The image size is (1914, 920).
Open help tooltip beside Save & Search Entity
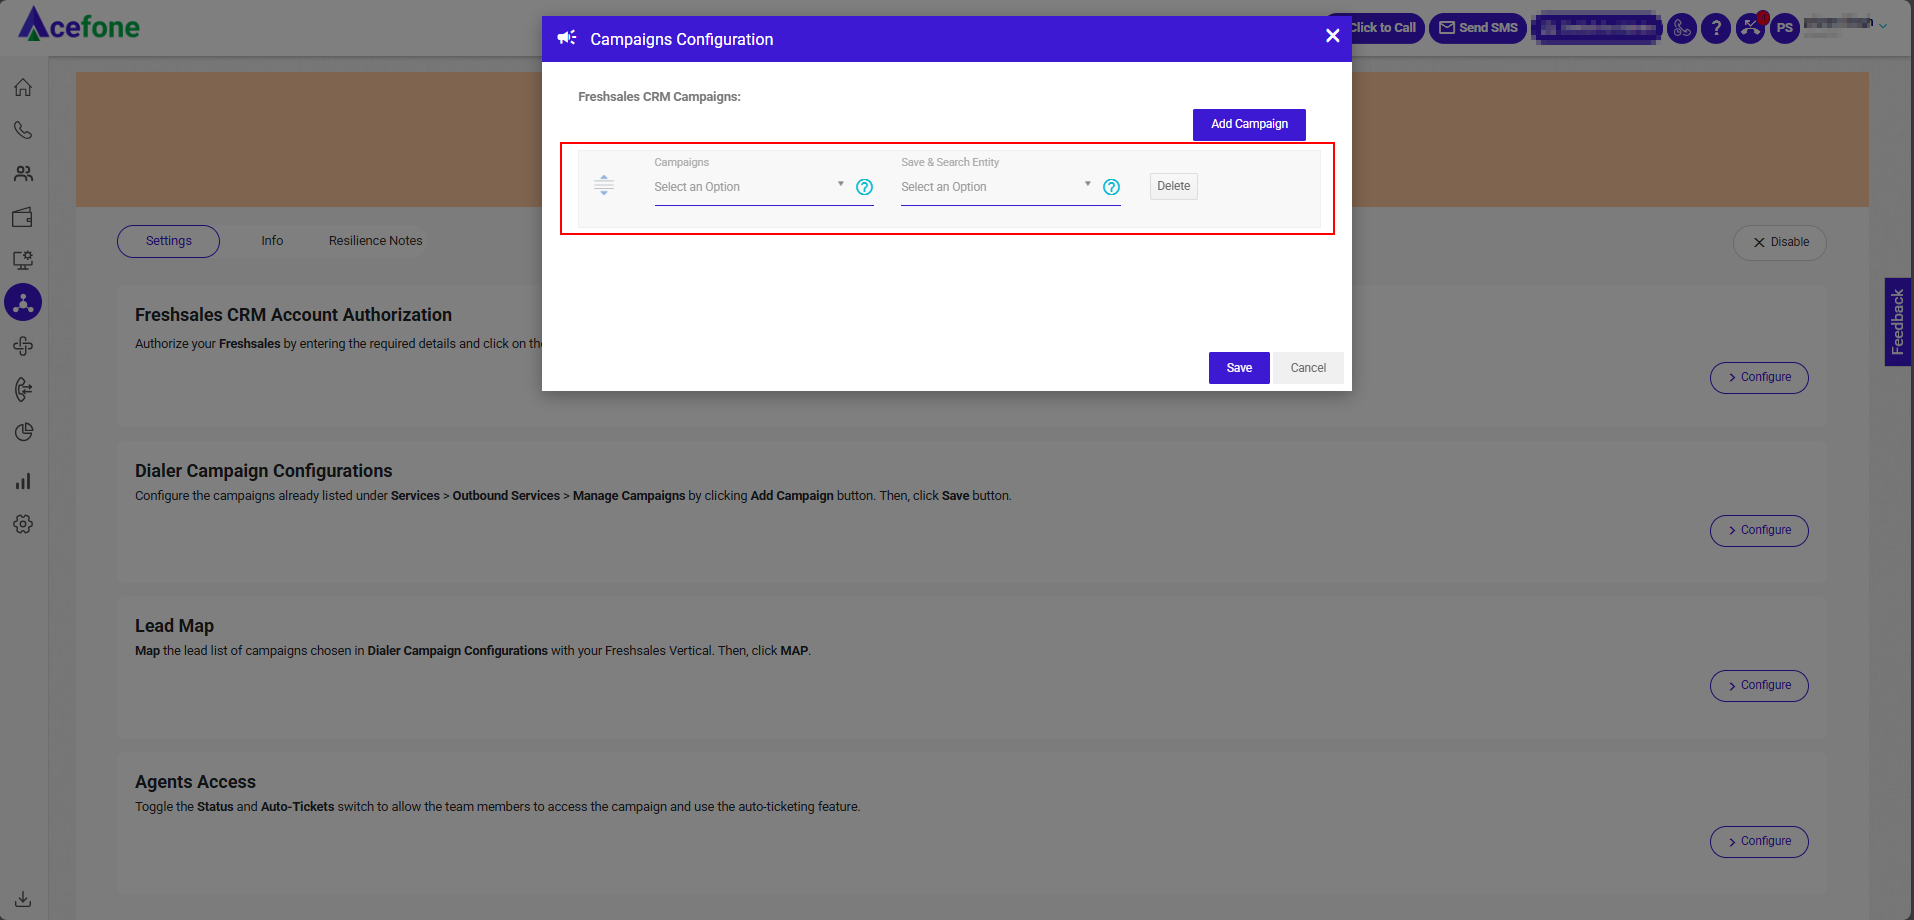pyautogui.click(x=1111, y=187)
